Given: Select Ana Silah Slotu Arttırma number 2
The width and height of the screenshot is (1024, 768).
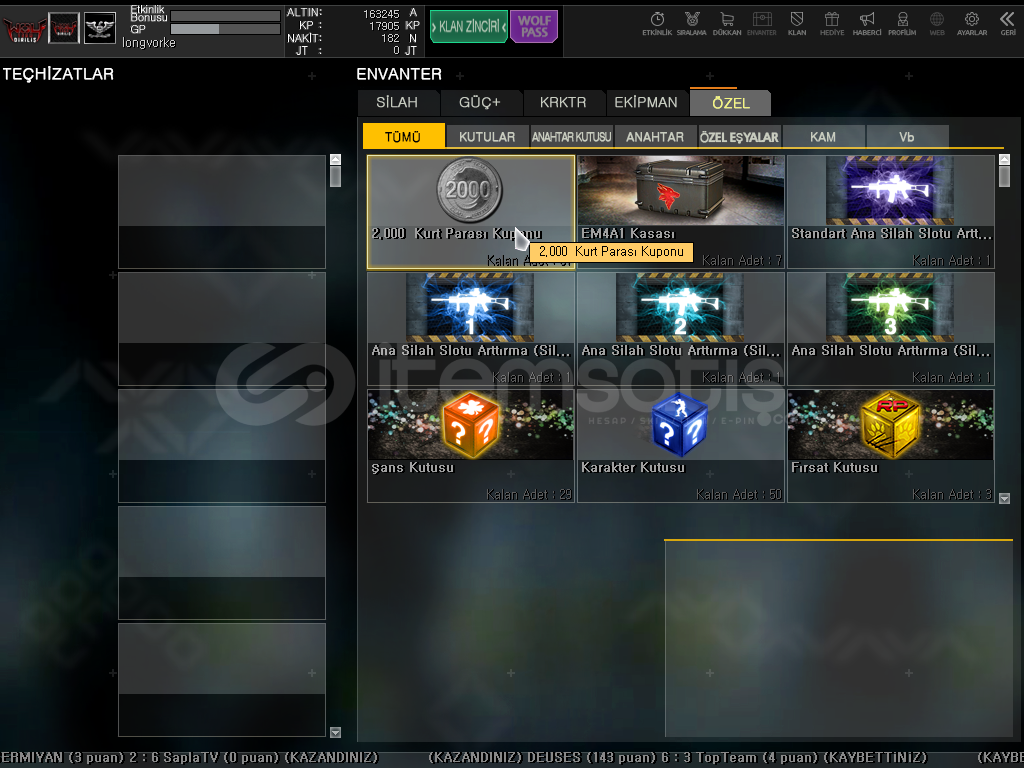Looking at the screenshot, I should pos(680,328).
